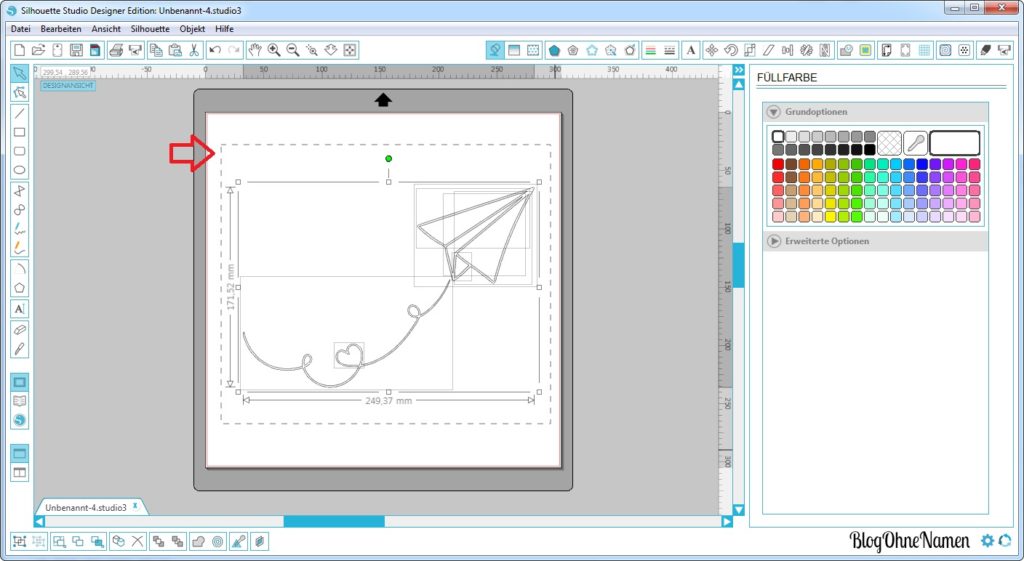
Task: Select the Text tool in left toolbar
Action: click(19, 309)
